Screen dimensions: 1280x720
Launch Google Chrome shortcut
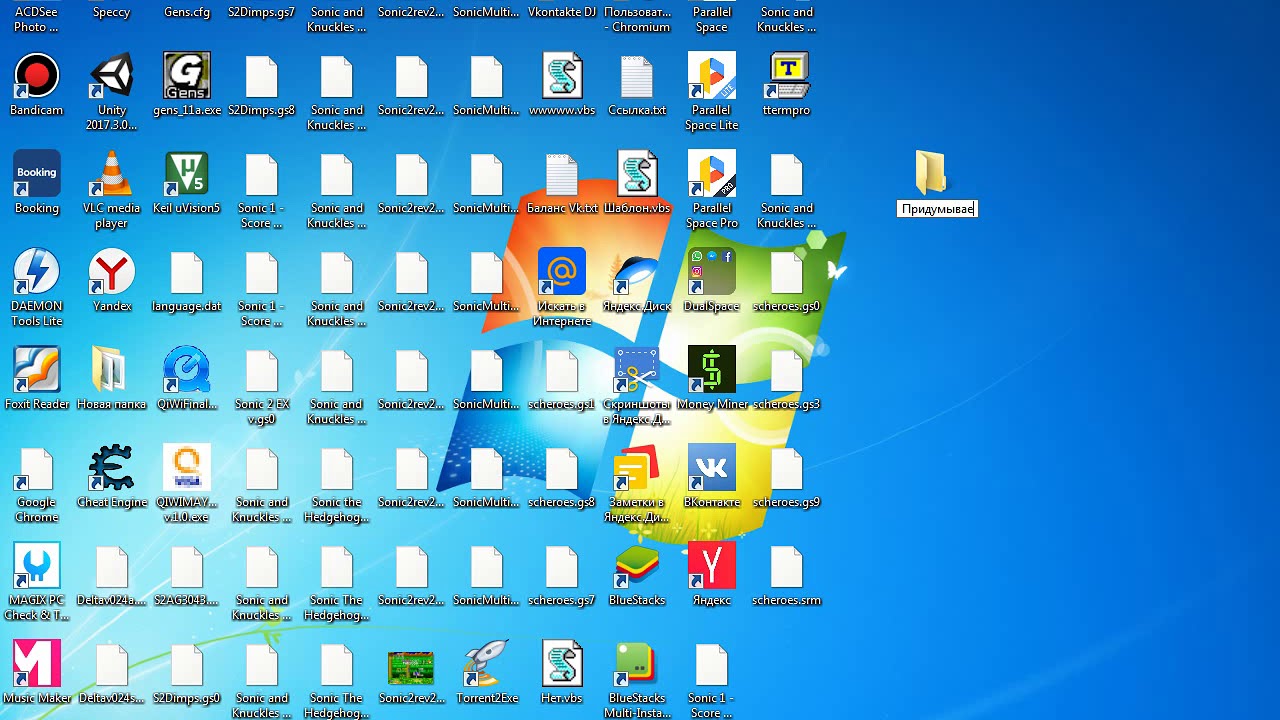[37, 469]
